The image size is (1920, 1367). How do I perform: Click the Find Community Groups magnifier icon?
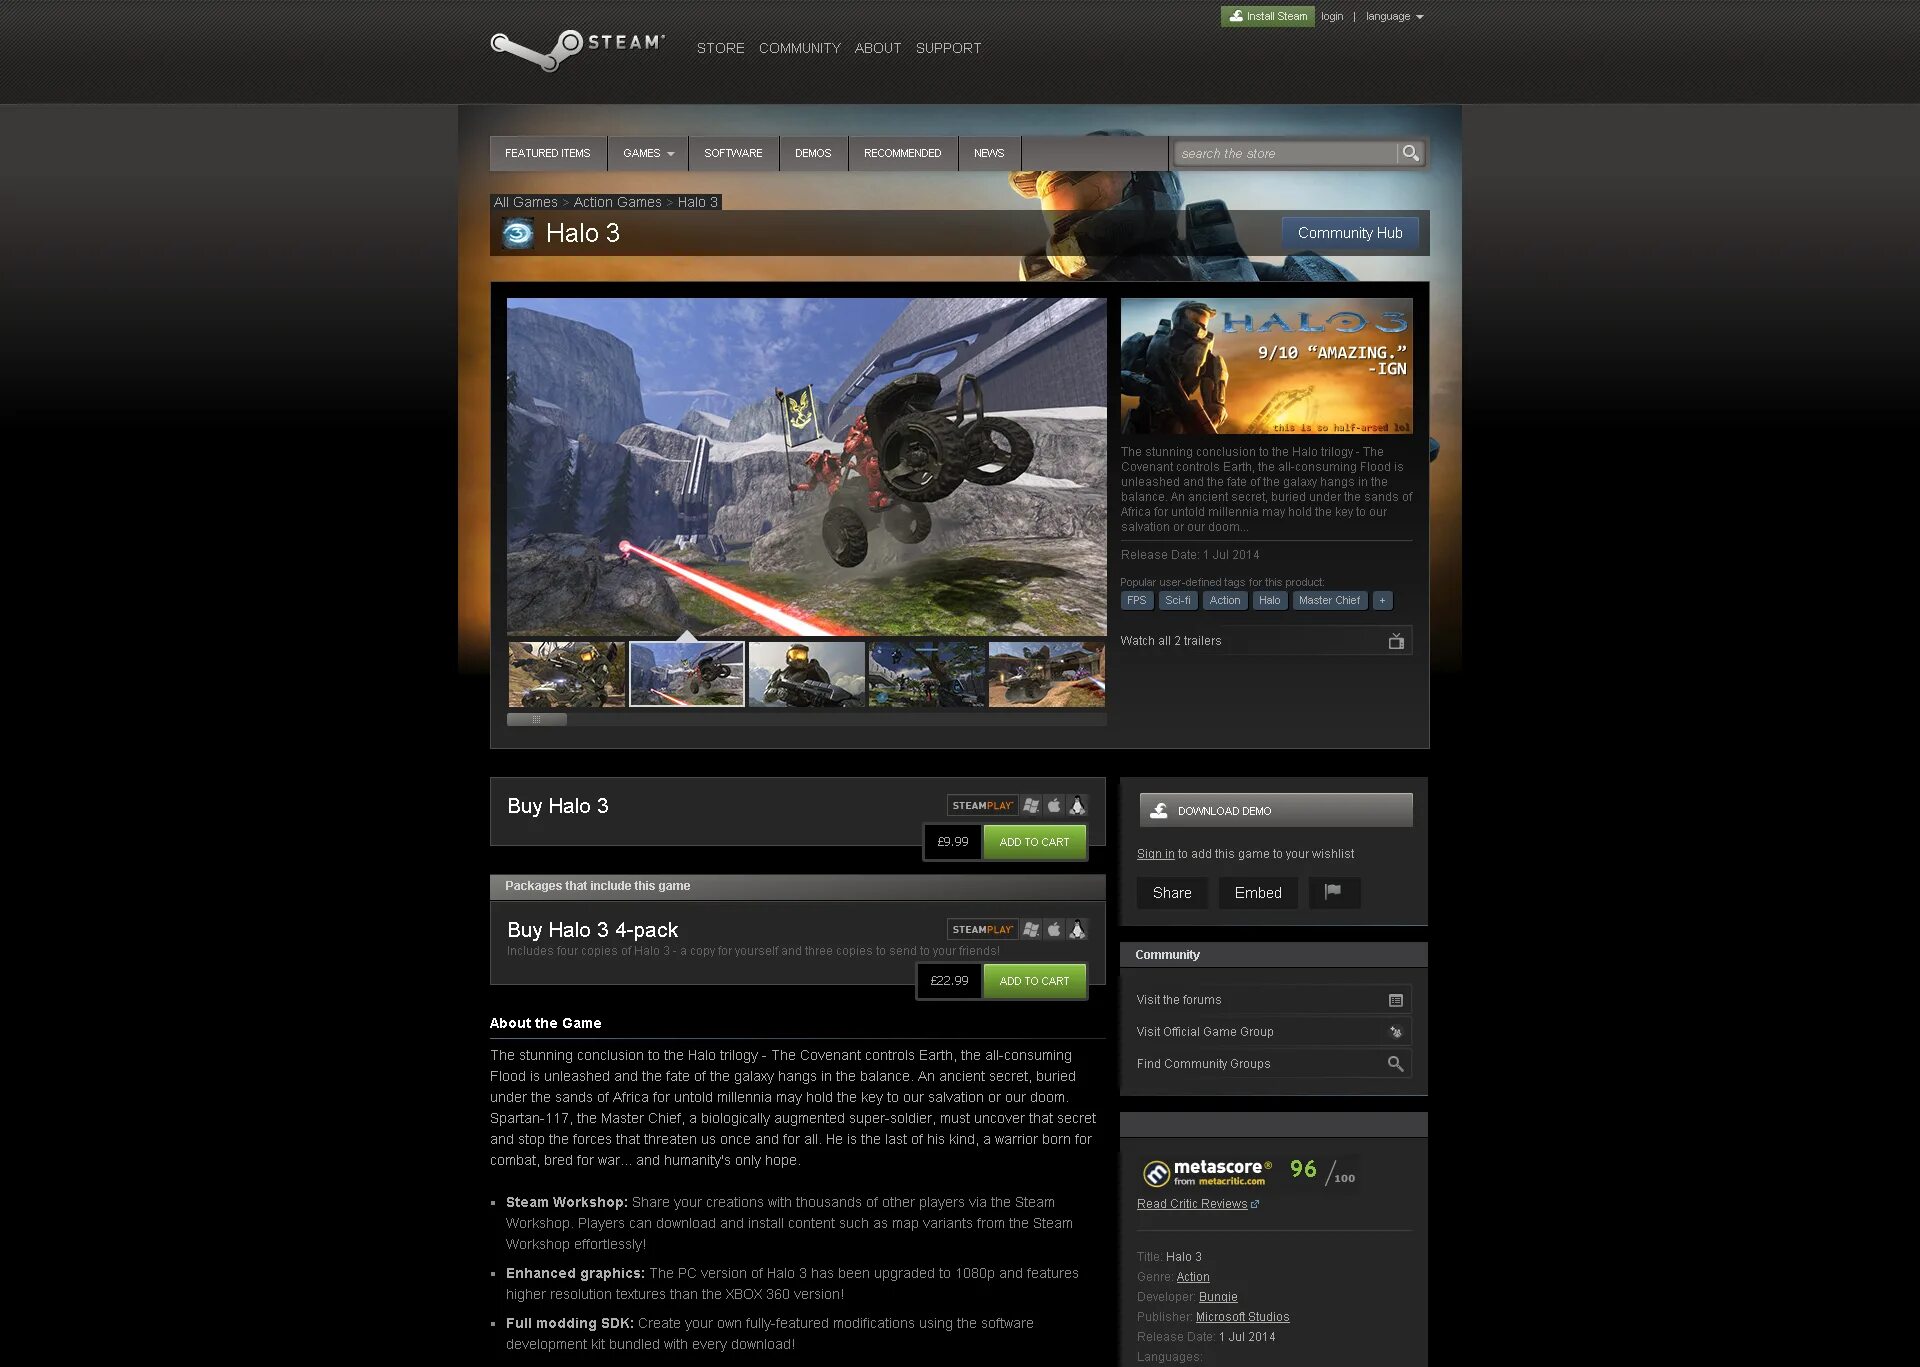[x=1396, y=1064]
